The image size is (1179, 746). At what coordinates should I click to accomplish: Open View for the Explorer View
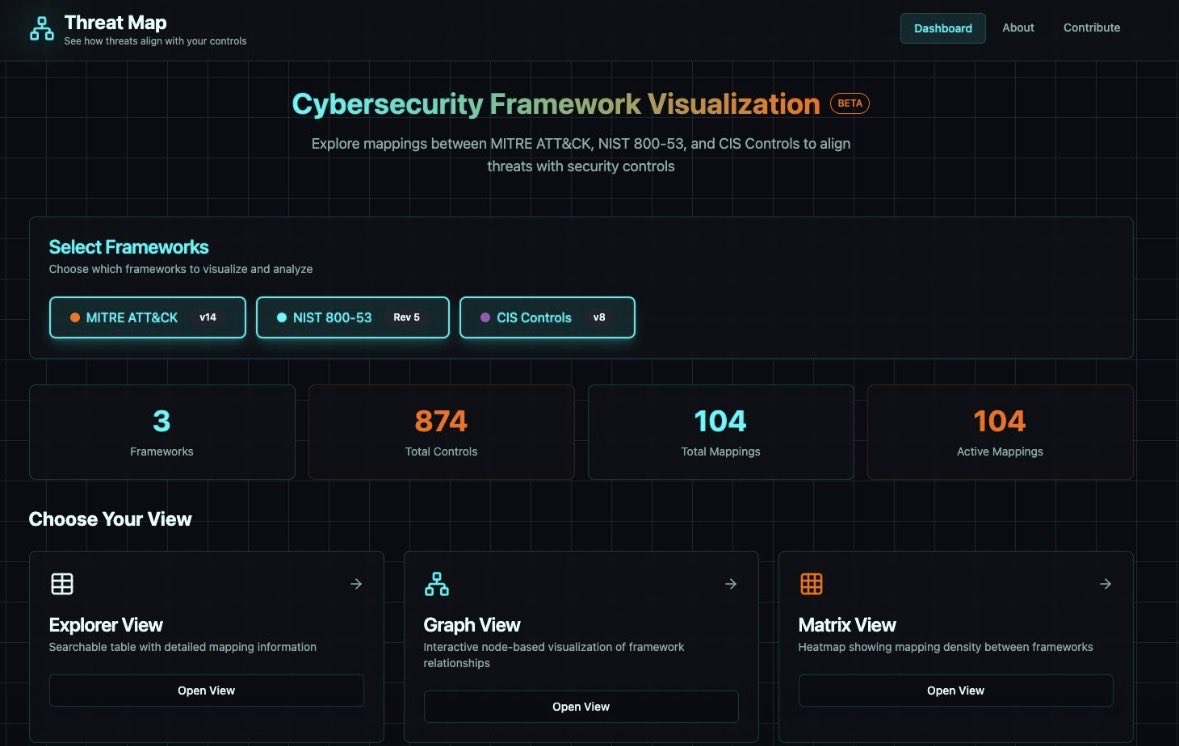pos(206,690)
